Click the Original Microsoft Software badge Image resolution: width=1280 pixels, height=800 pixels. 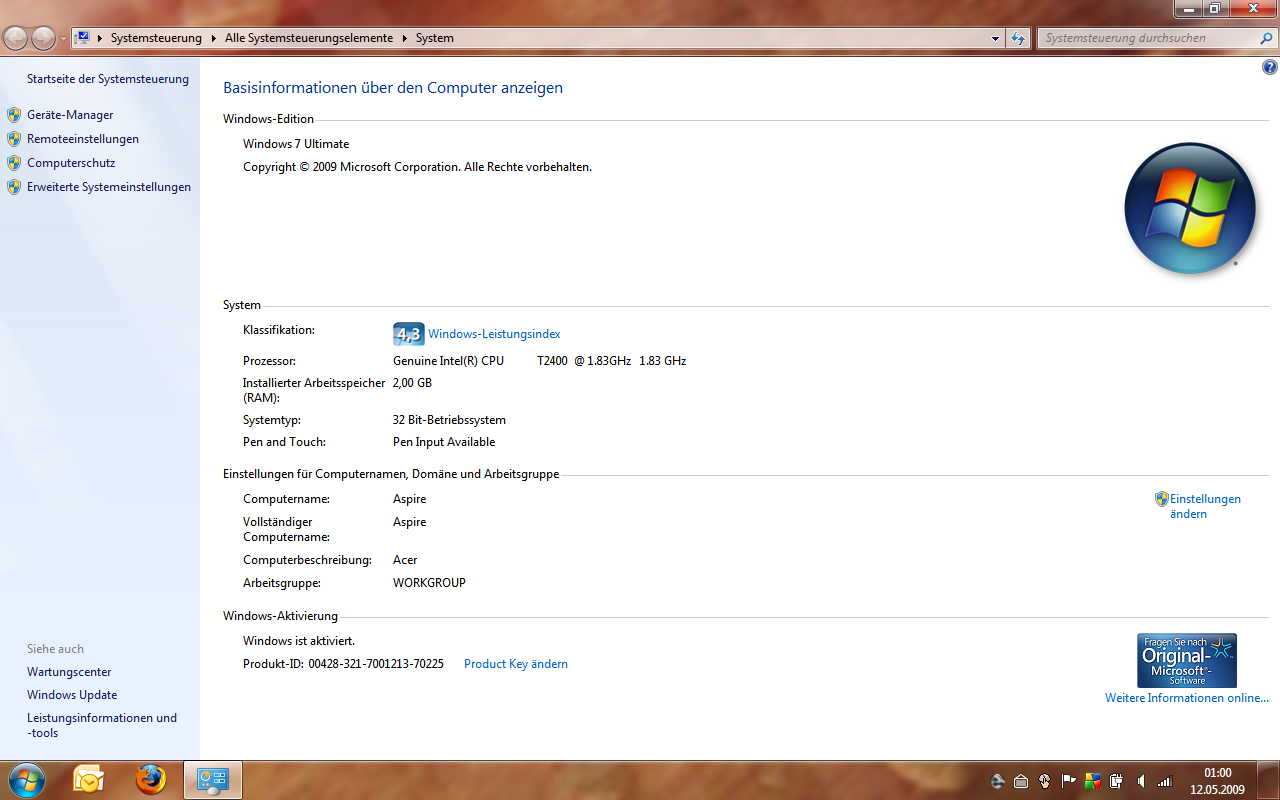[x=1187, y=660]
